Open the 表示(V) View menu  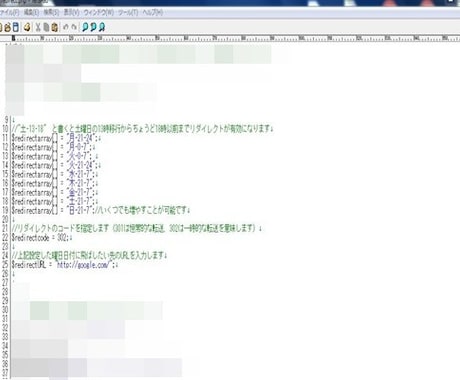coord(71,13)
